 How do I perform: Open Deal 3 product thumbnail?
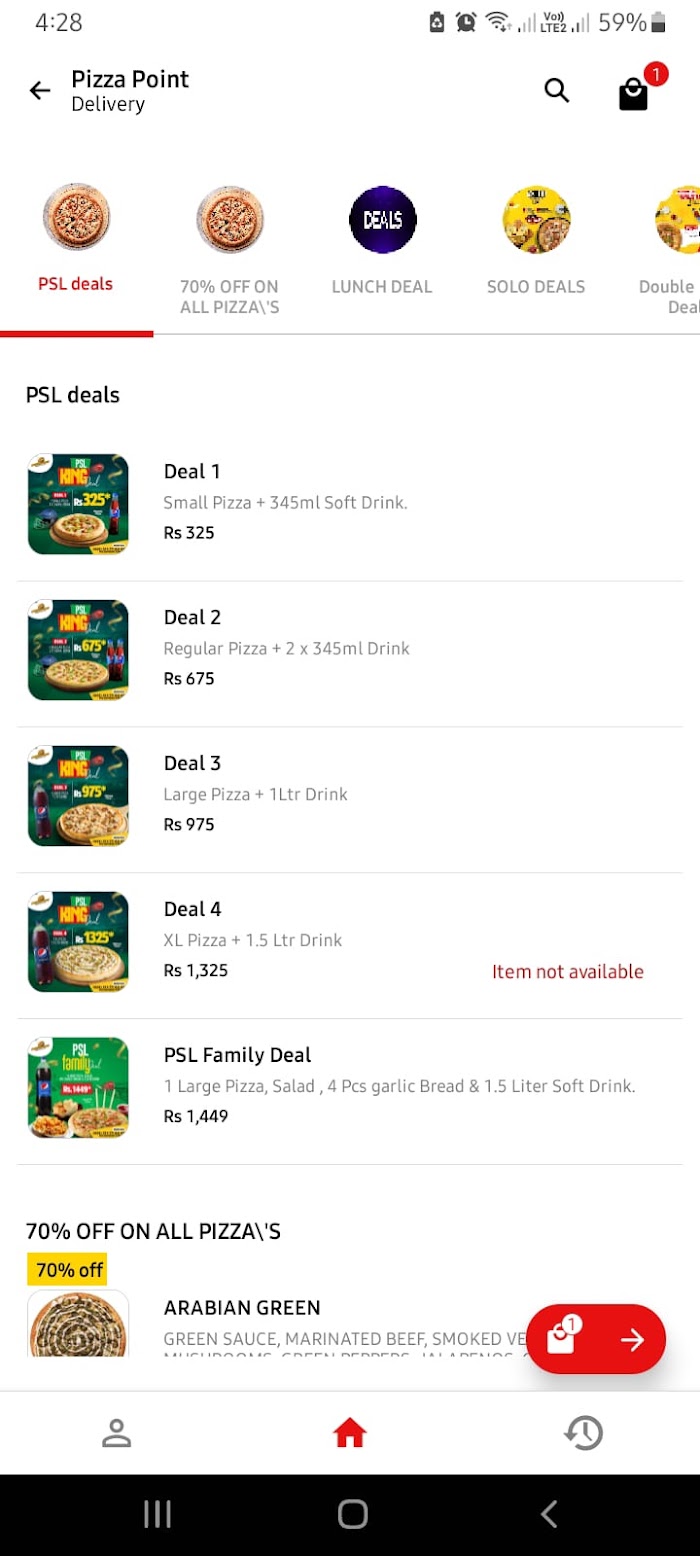coord(78,796)
